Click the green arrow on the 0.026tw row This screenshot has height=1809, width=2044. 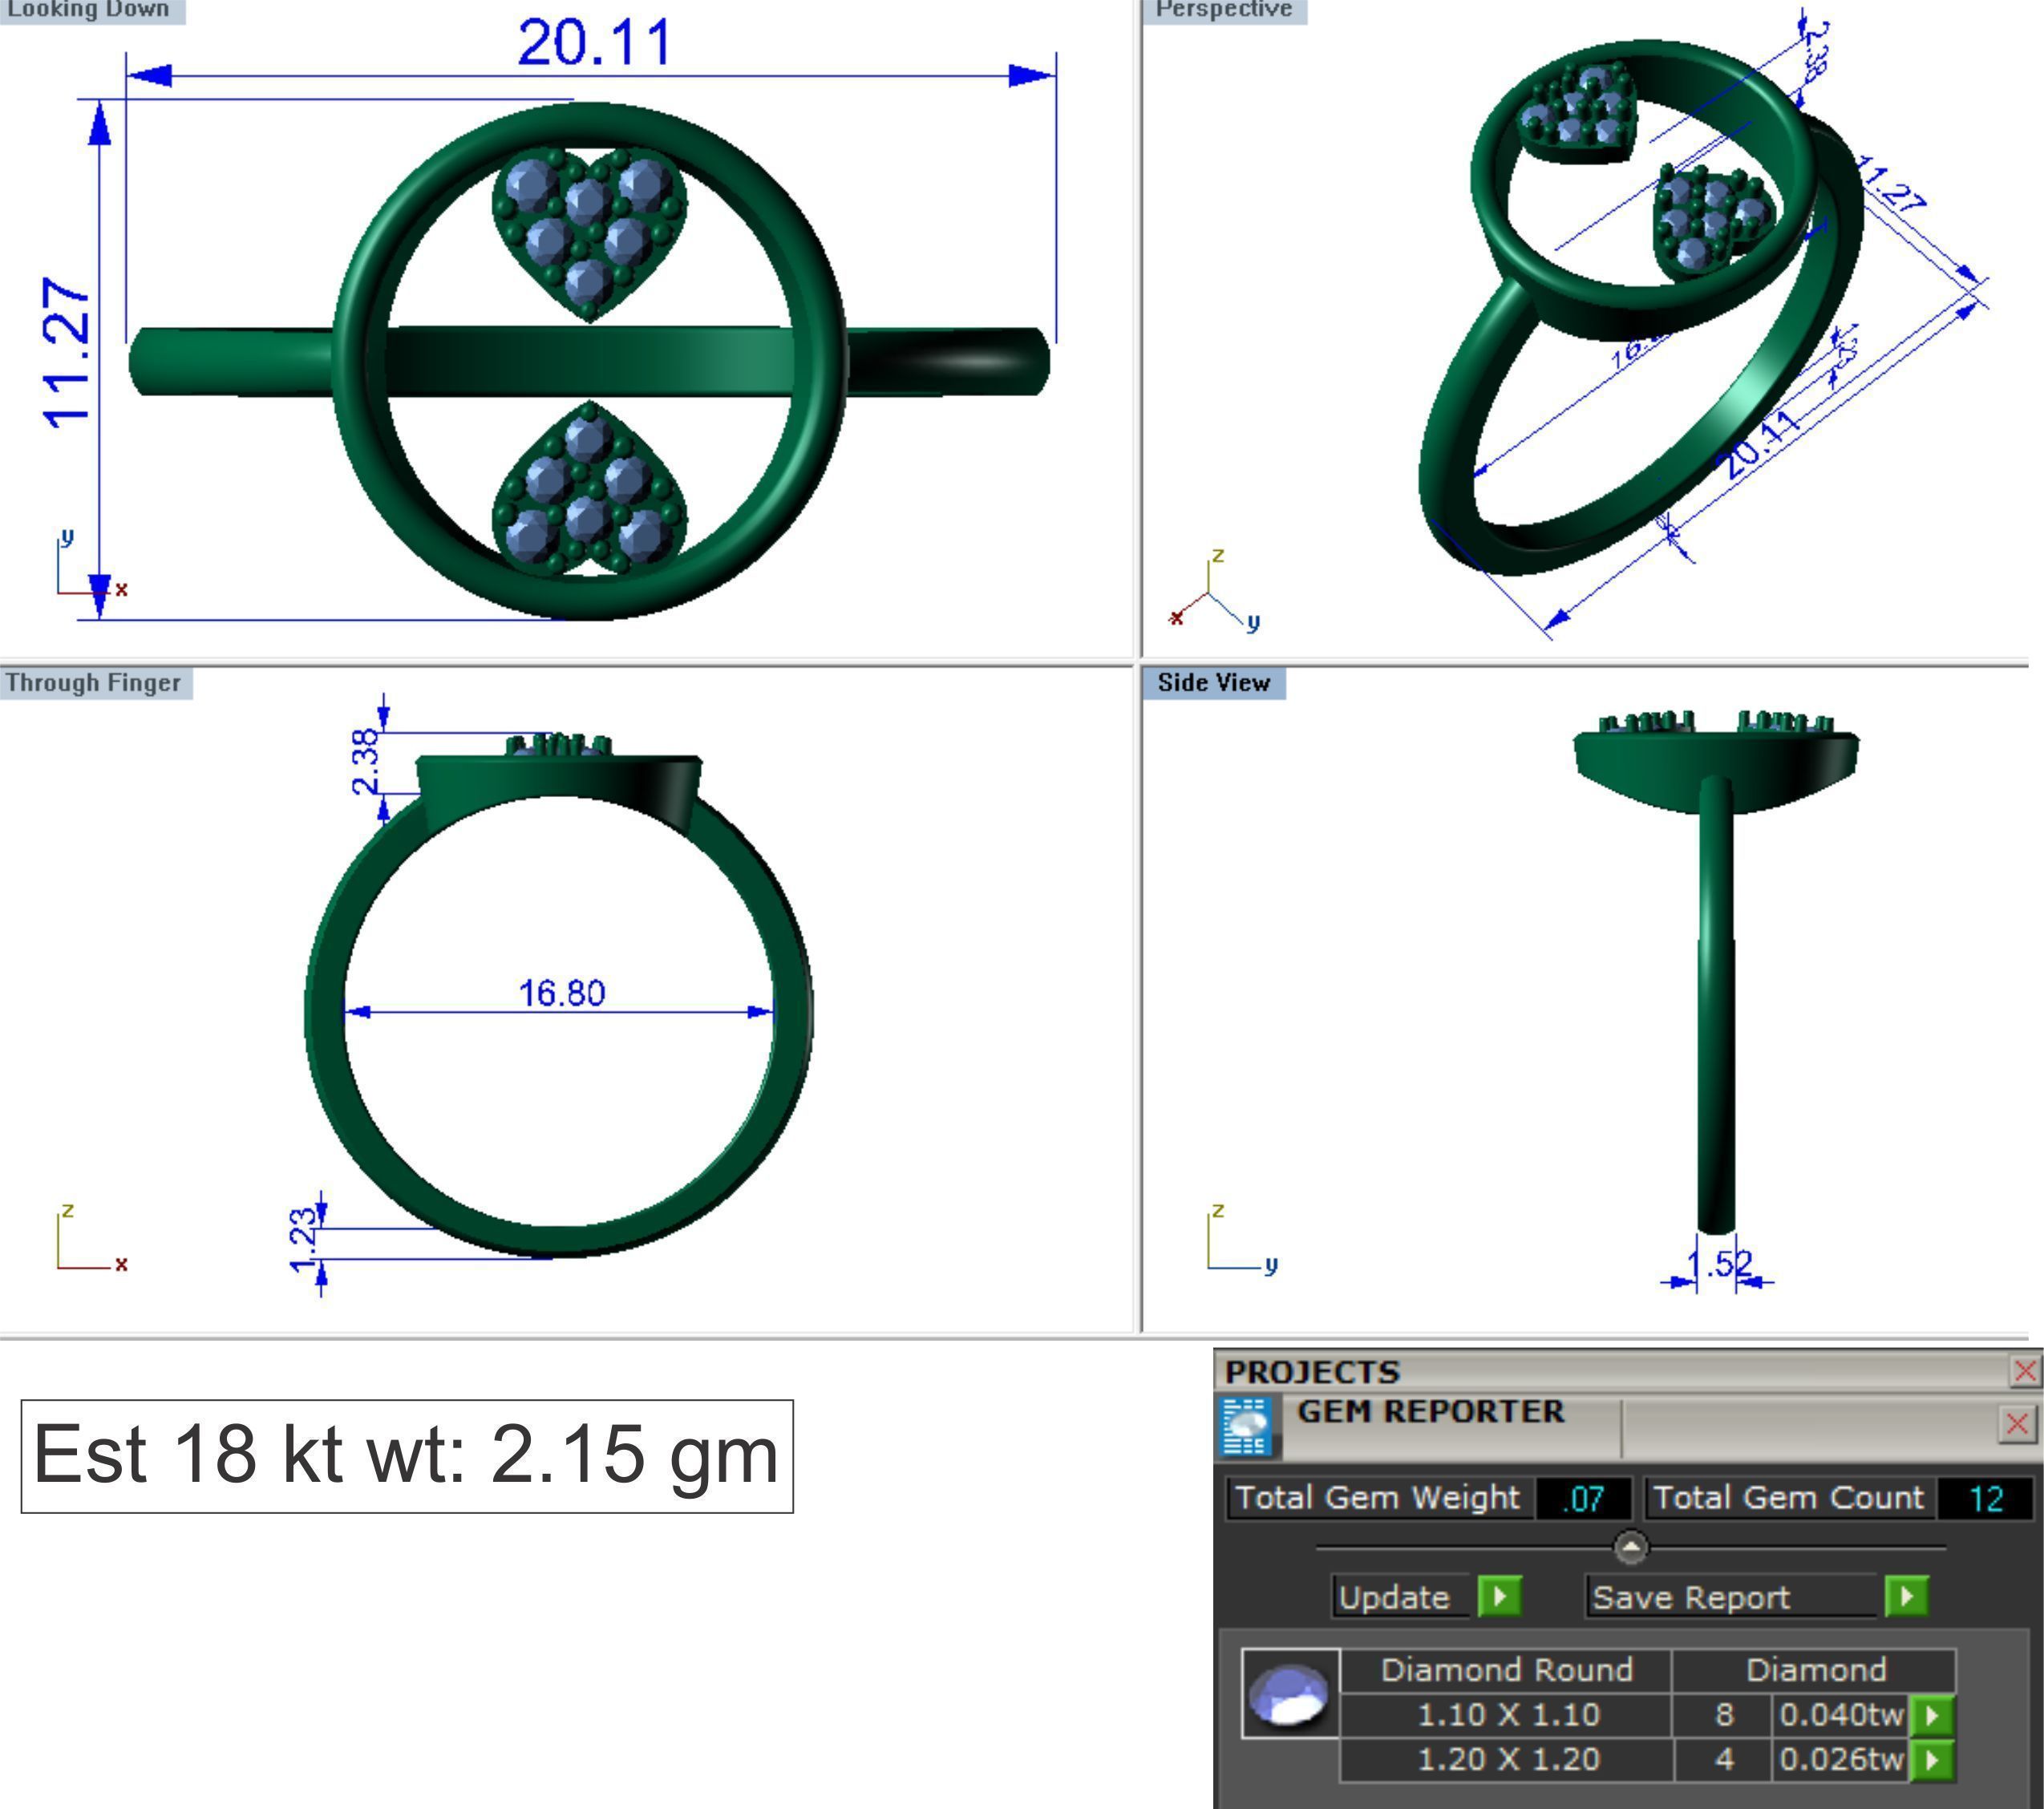1932,1760
